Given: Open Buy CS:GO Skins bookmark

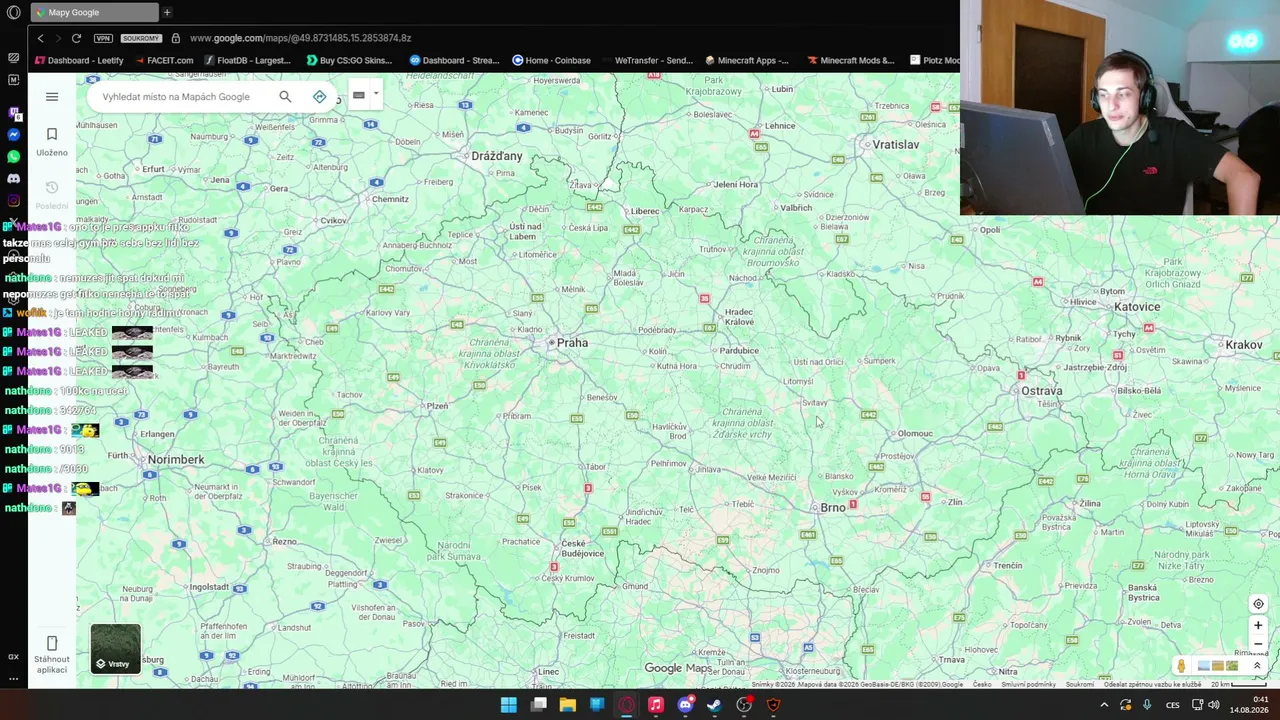Looking at the screenshot, I should coord(349,60).
